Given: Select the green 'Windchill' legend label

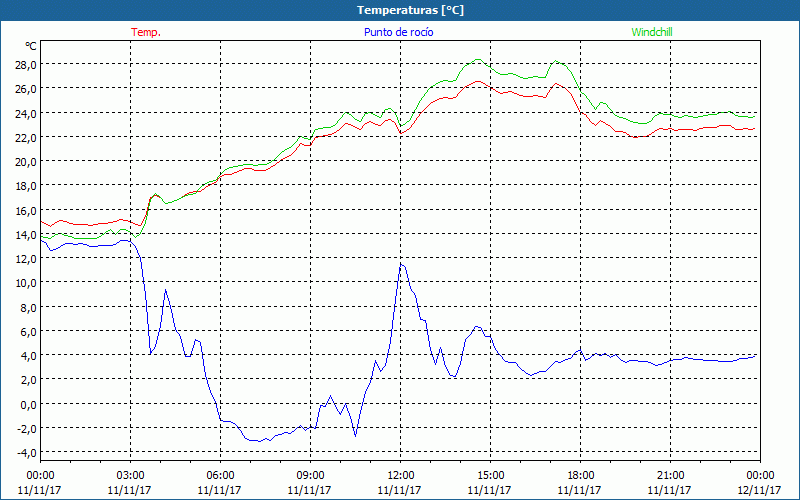Looking at the screenshot, I should coord(652,32).
